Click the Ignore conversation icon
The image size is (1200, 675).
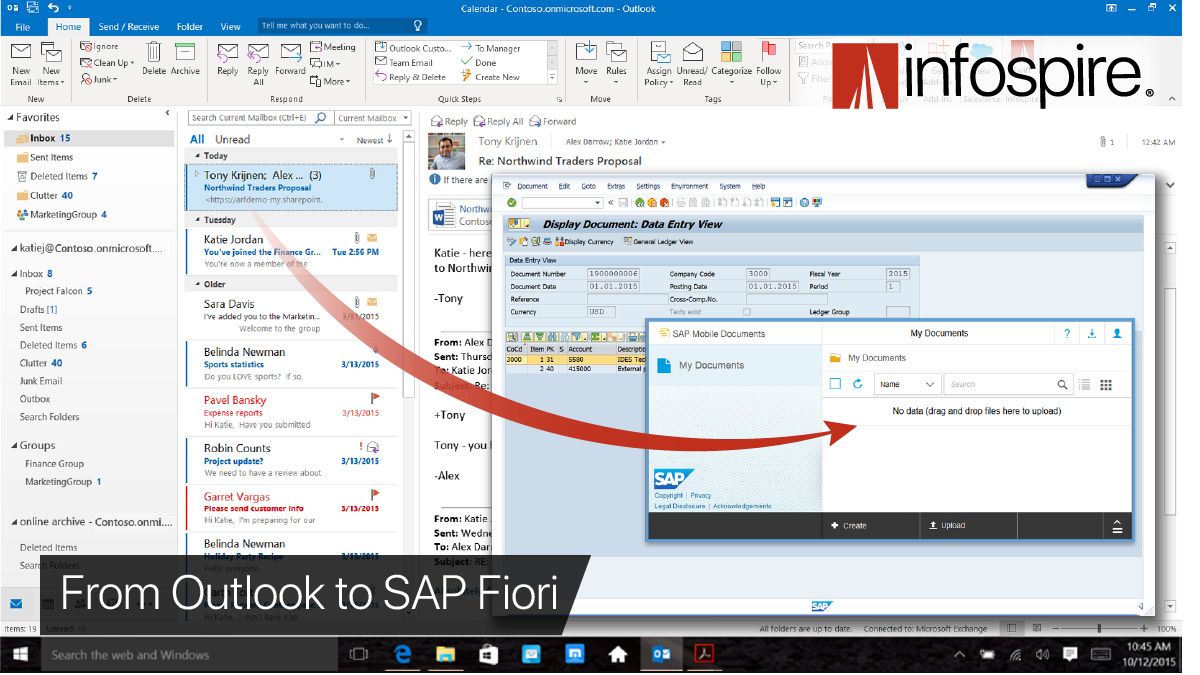(x=86, y=46)
